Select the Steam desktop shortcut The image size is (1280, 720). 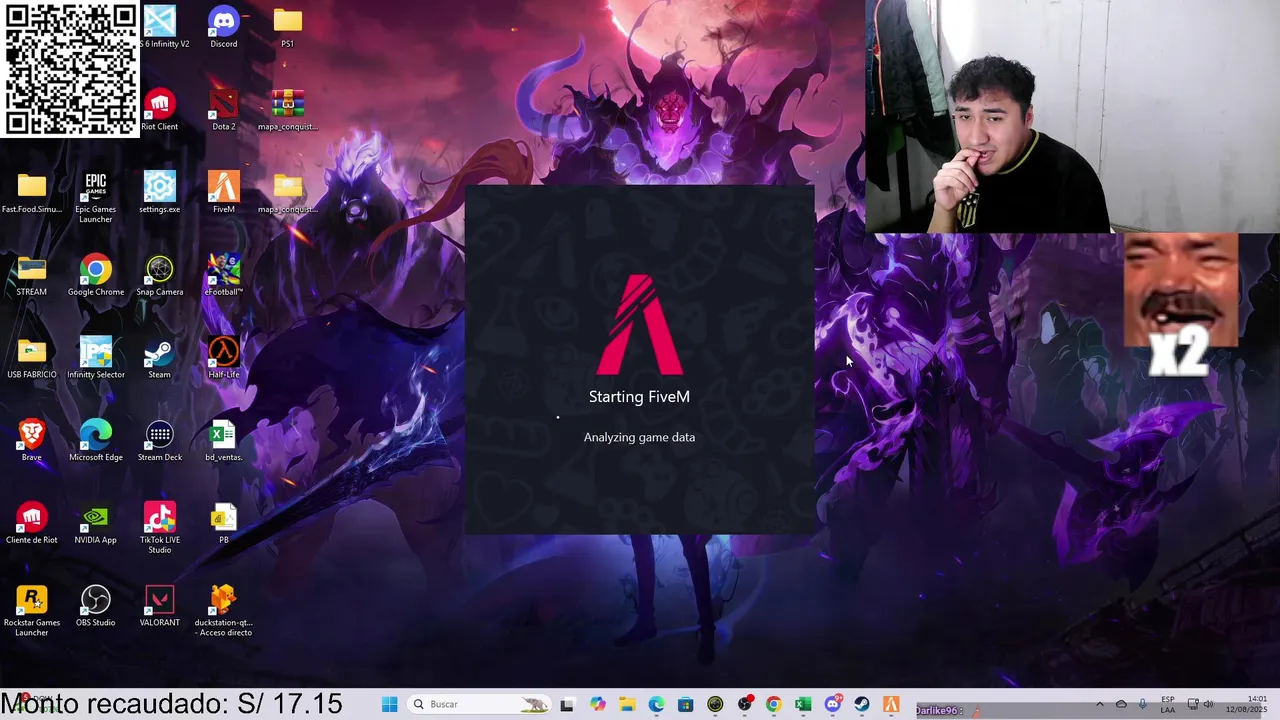[159, 357]
